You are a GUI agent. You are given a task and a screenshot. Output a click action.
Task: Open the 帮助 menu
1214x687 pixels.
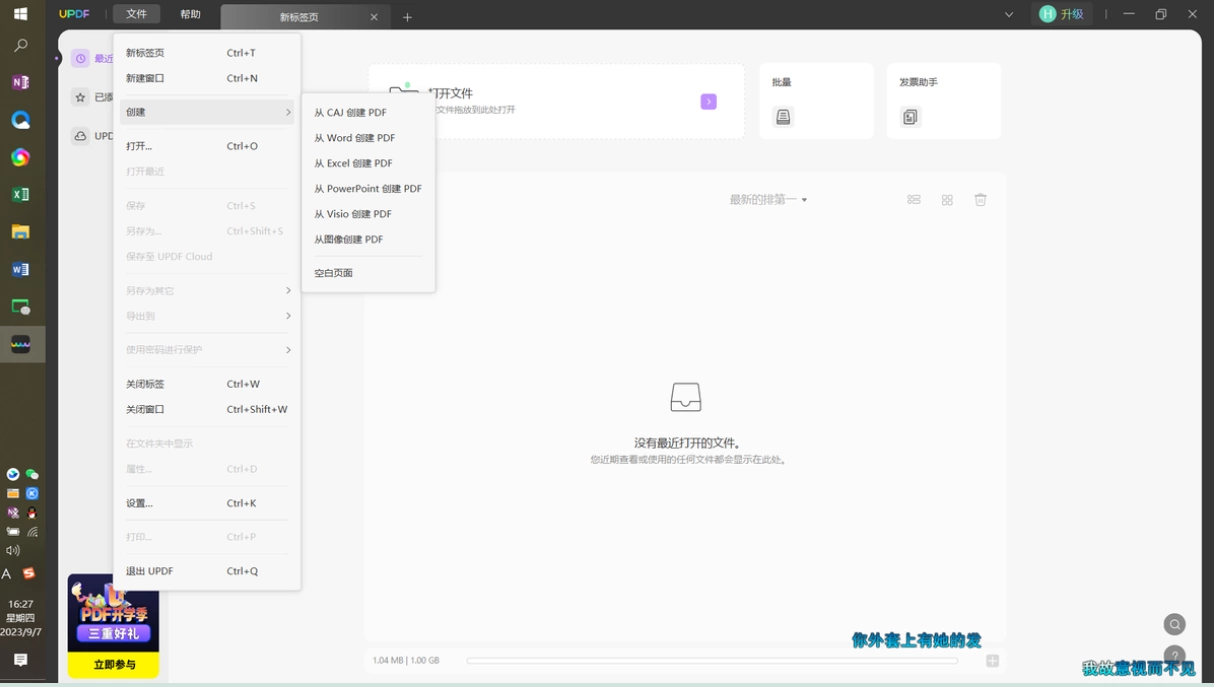[190, 14]
